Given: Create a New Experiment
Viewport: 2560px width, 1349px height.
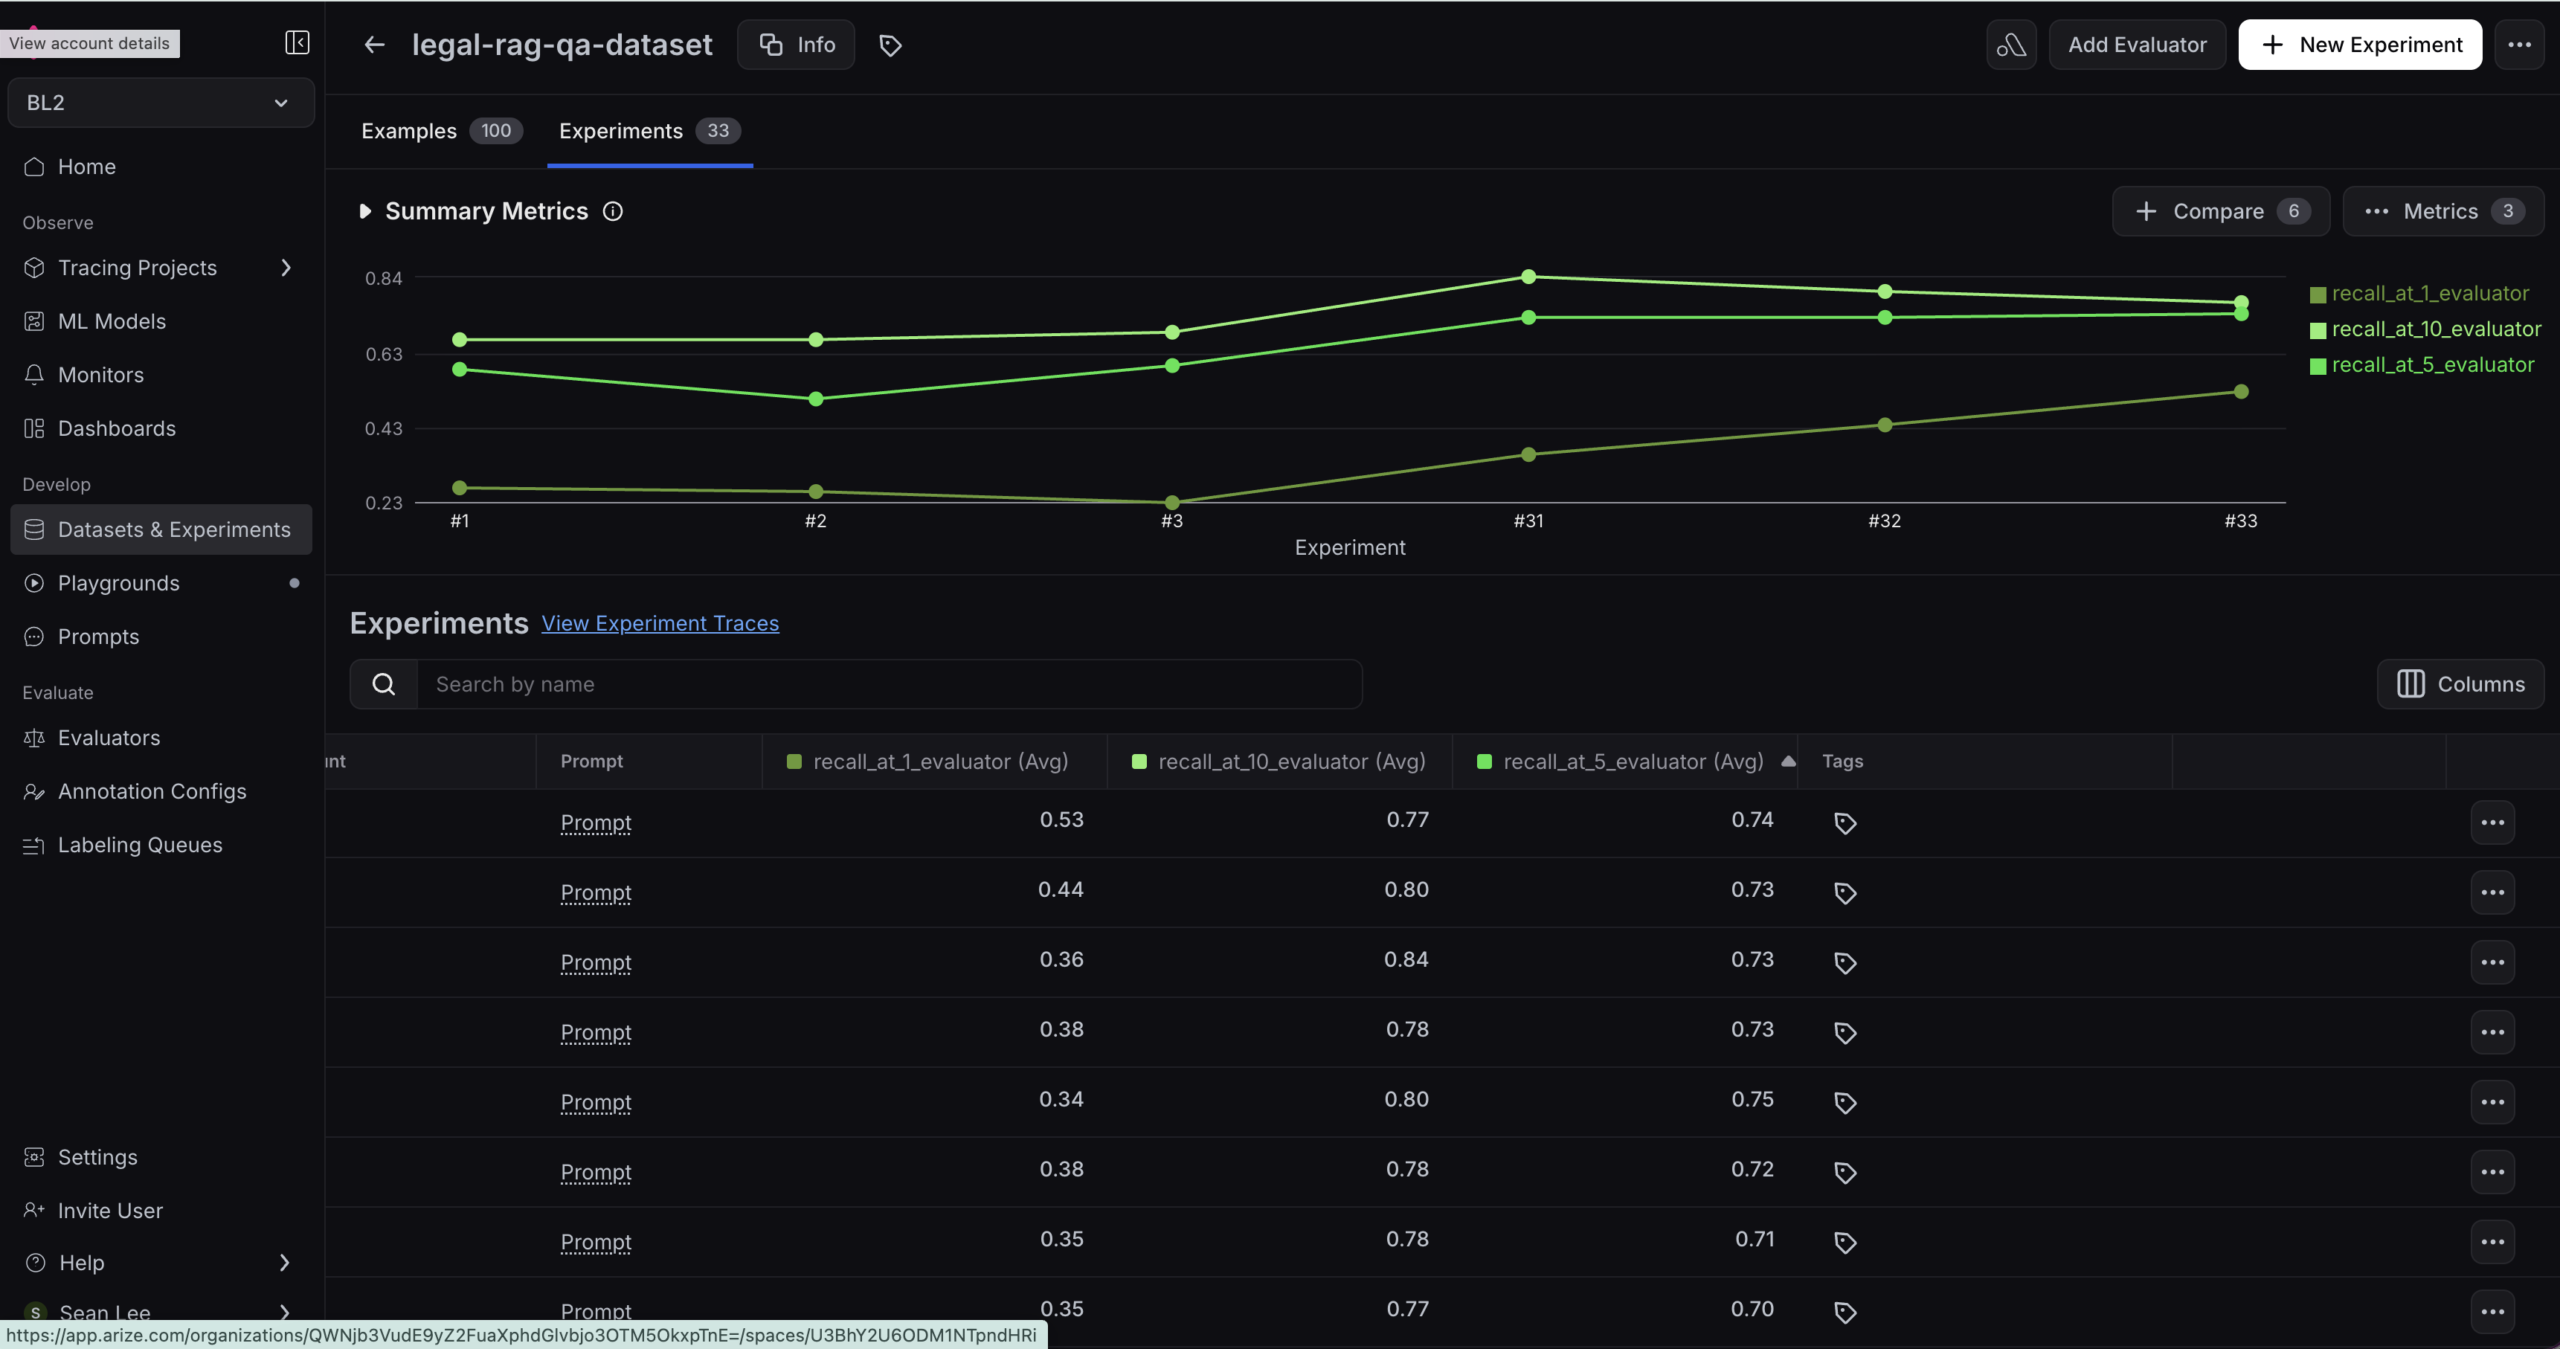Looking at the screenshot, I should (x=2358, y=44).
